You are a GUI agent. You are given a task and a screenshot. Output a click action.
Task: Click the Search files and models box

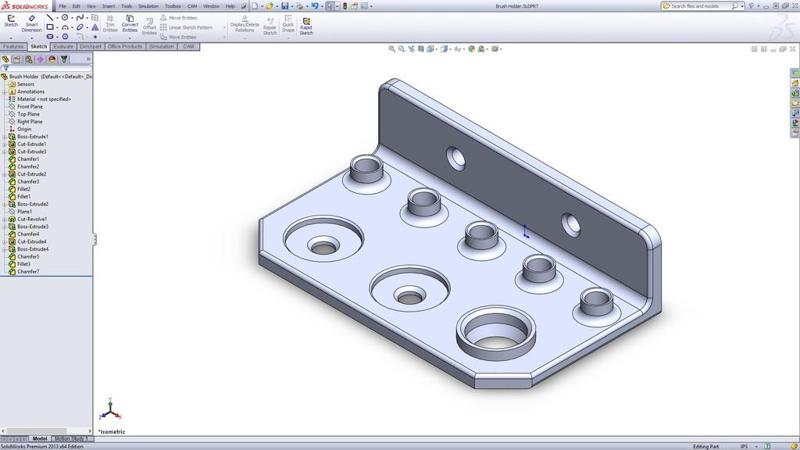pyautogui.click(x=702, y=6)
